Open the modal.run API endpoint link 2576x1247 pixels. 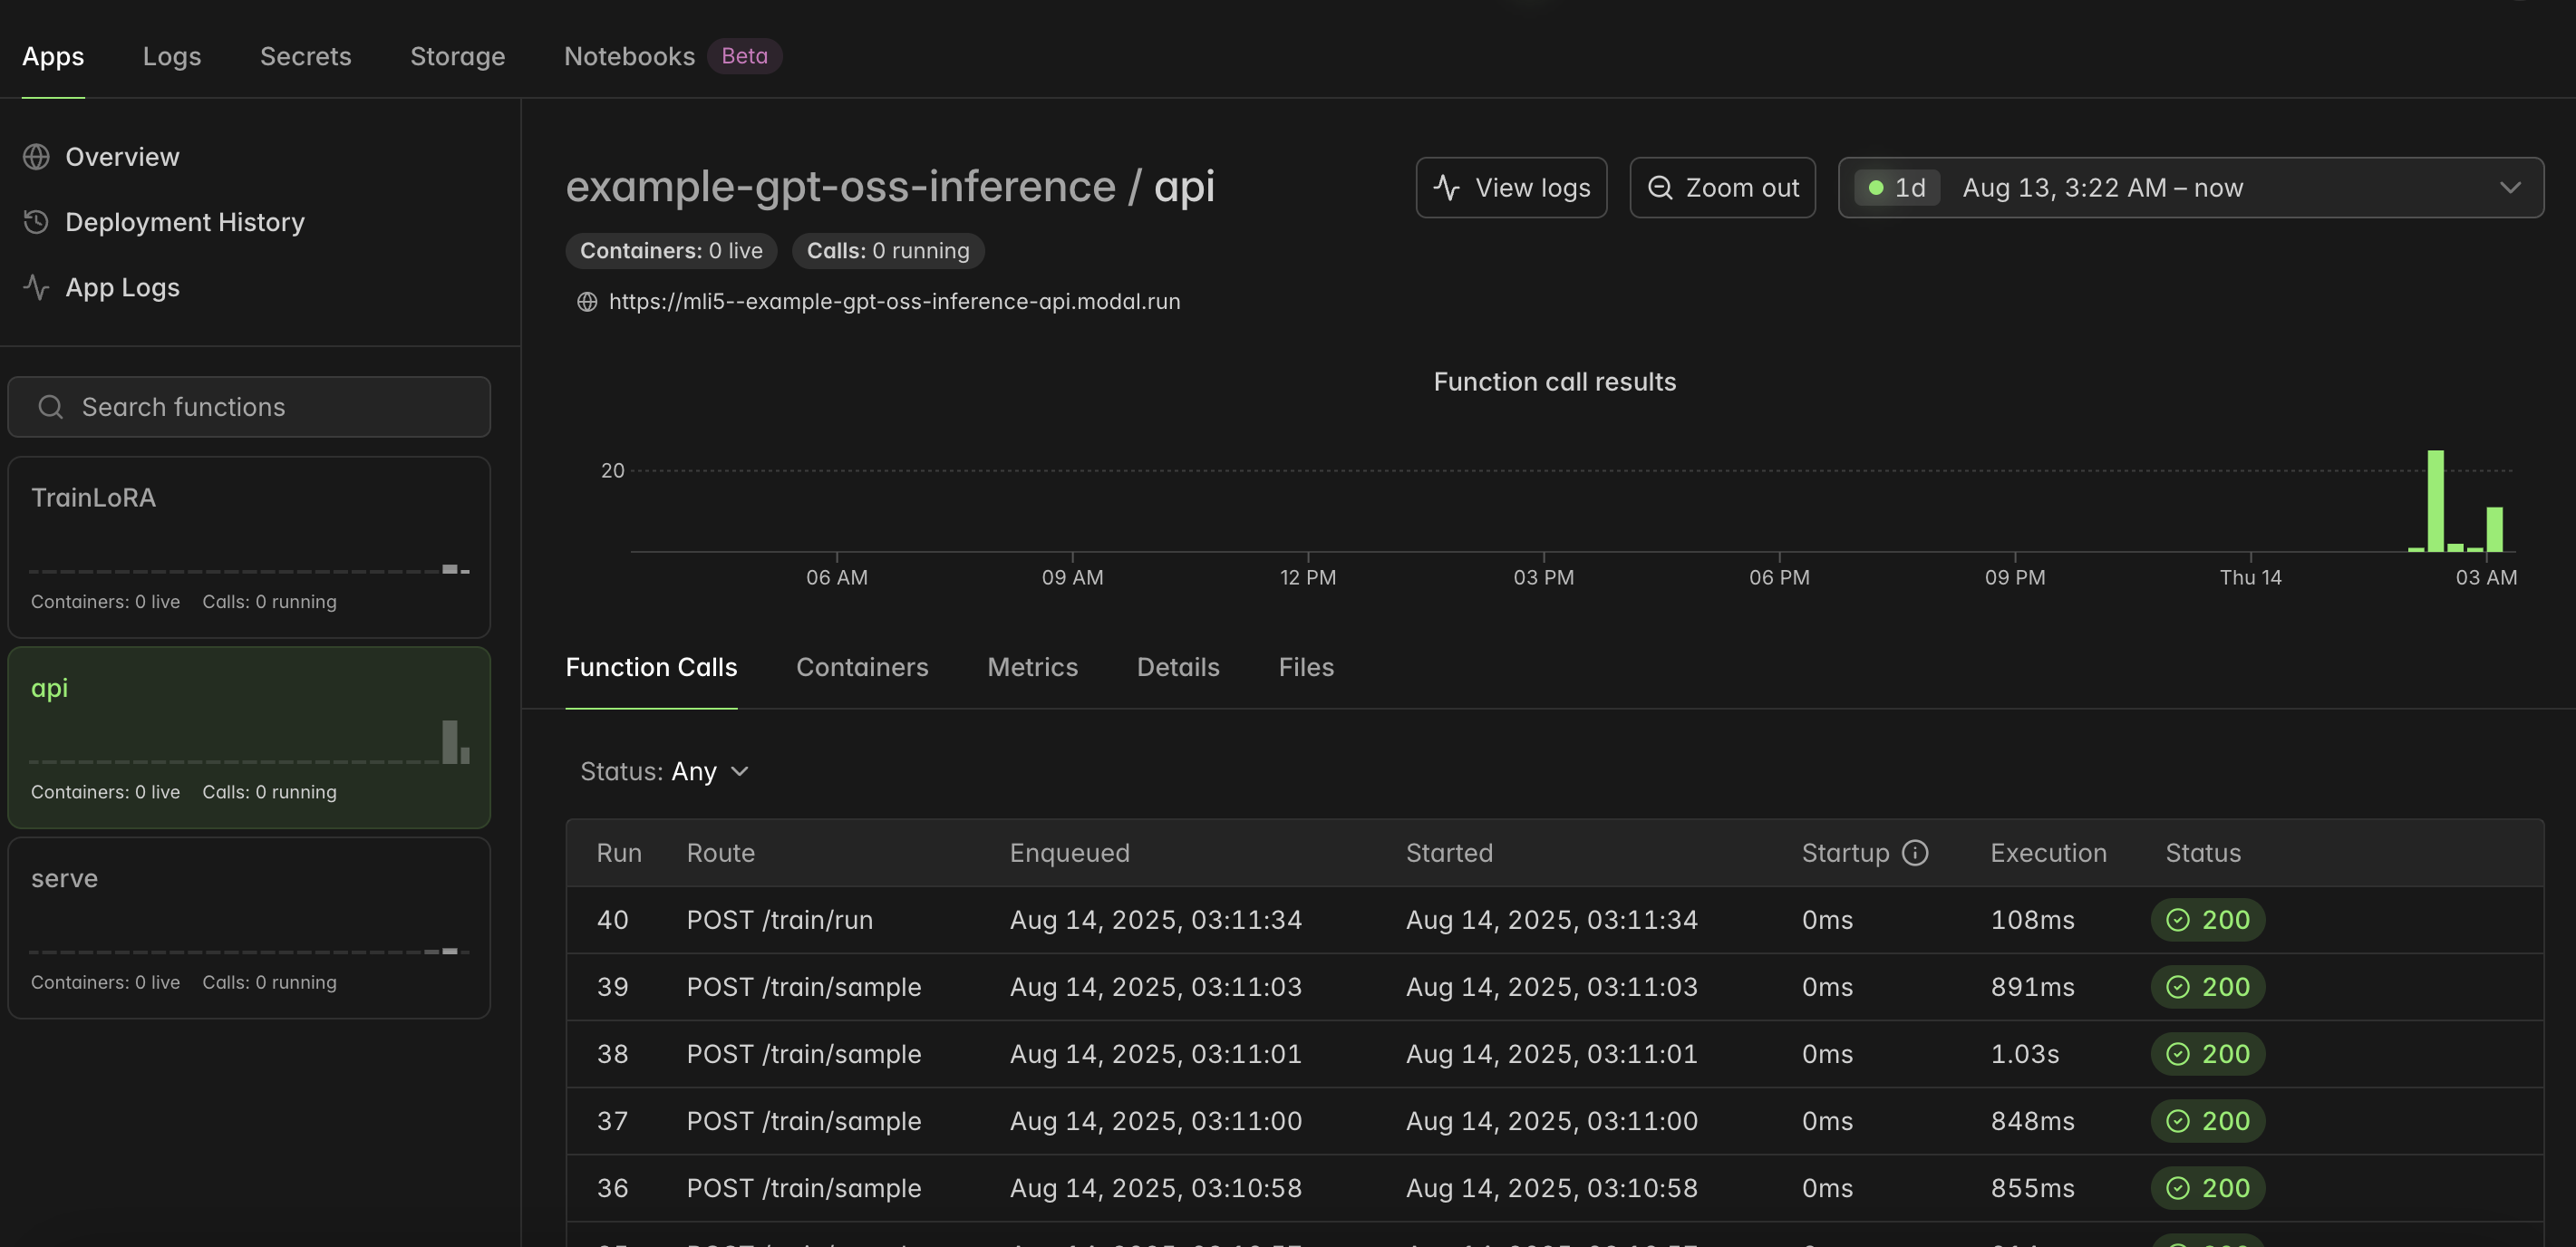point(893,302)
